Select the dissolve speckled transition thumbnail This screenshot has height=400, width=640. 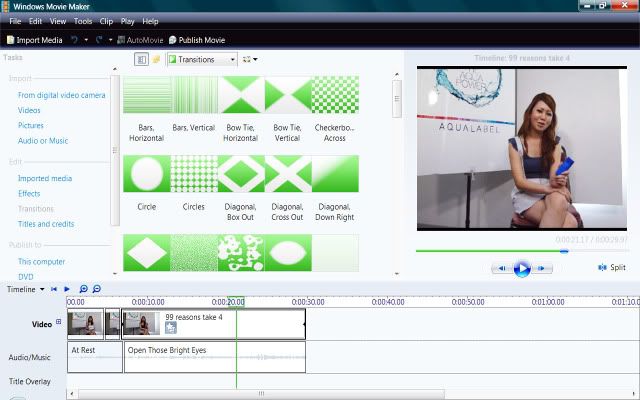(194, 253)
